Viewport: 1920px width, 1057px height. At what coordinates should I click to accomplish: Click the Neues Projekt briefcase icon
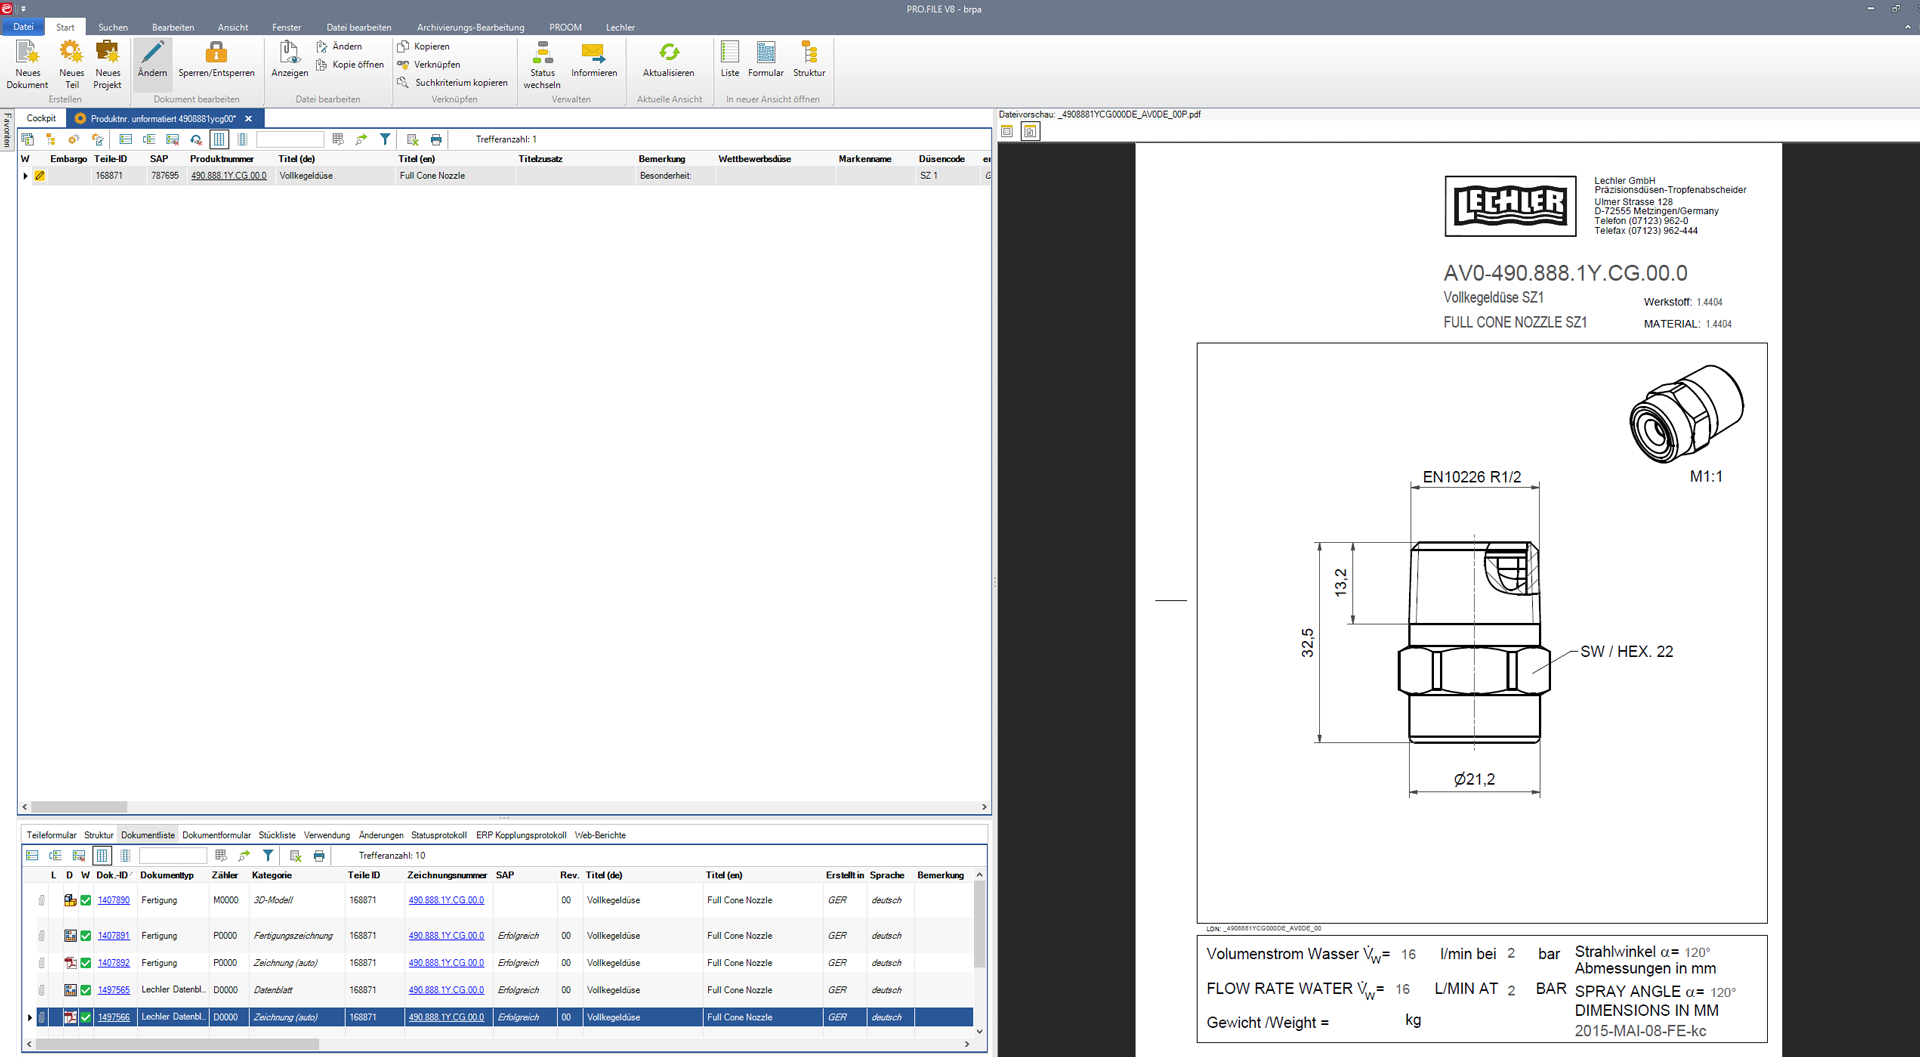pos(107,54)
